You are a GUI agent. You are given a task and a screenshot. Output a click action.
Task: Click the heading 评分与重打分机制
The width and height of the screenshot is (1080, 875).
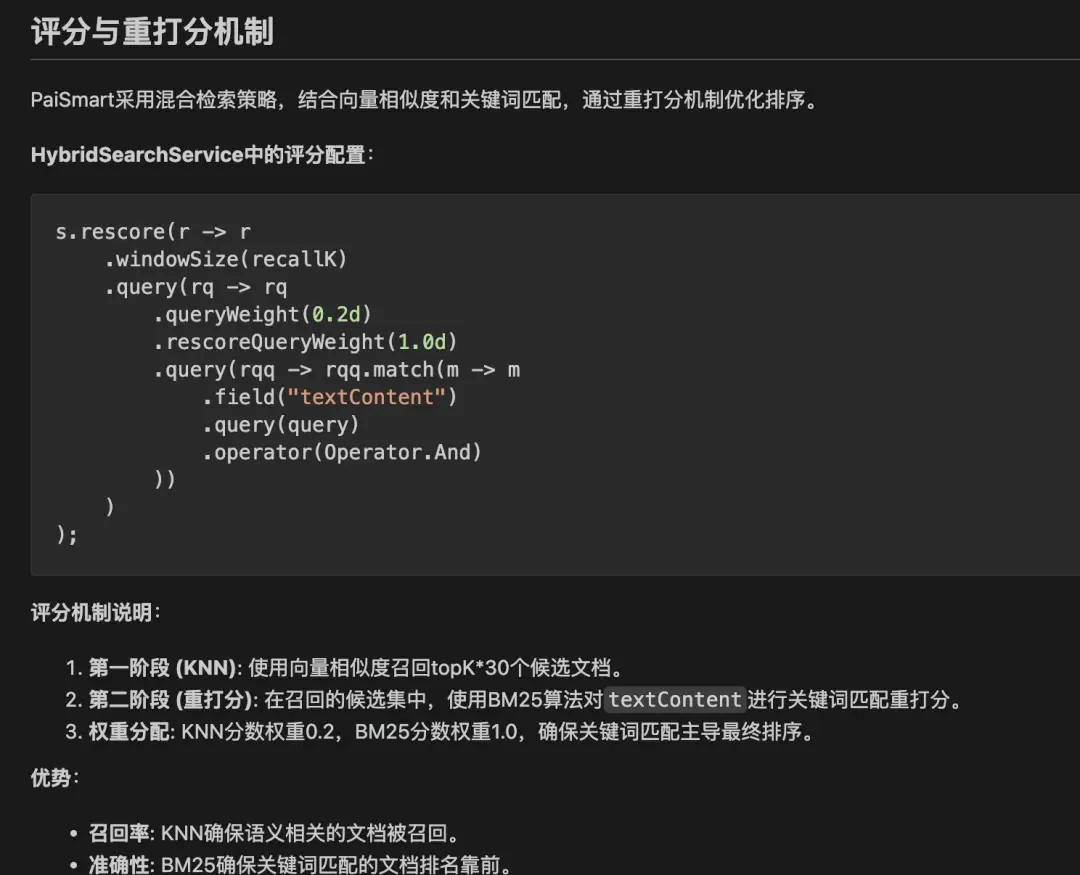(152, 32)
